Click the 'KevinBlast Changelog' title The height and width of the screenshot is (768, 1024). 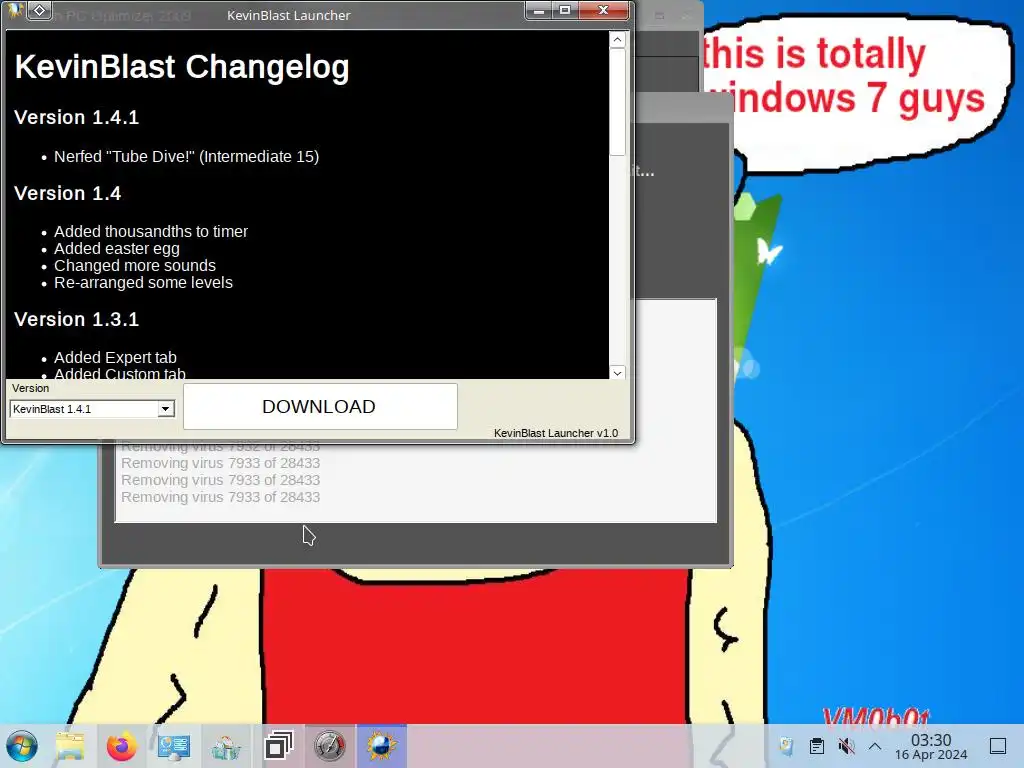182,67
